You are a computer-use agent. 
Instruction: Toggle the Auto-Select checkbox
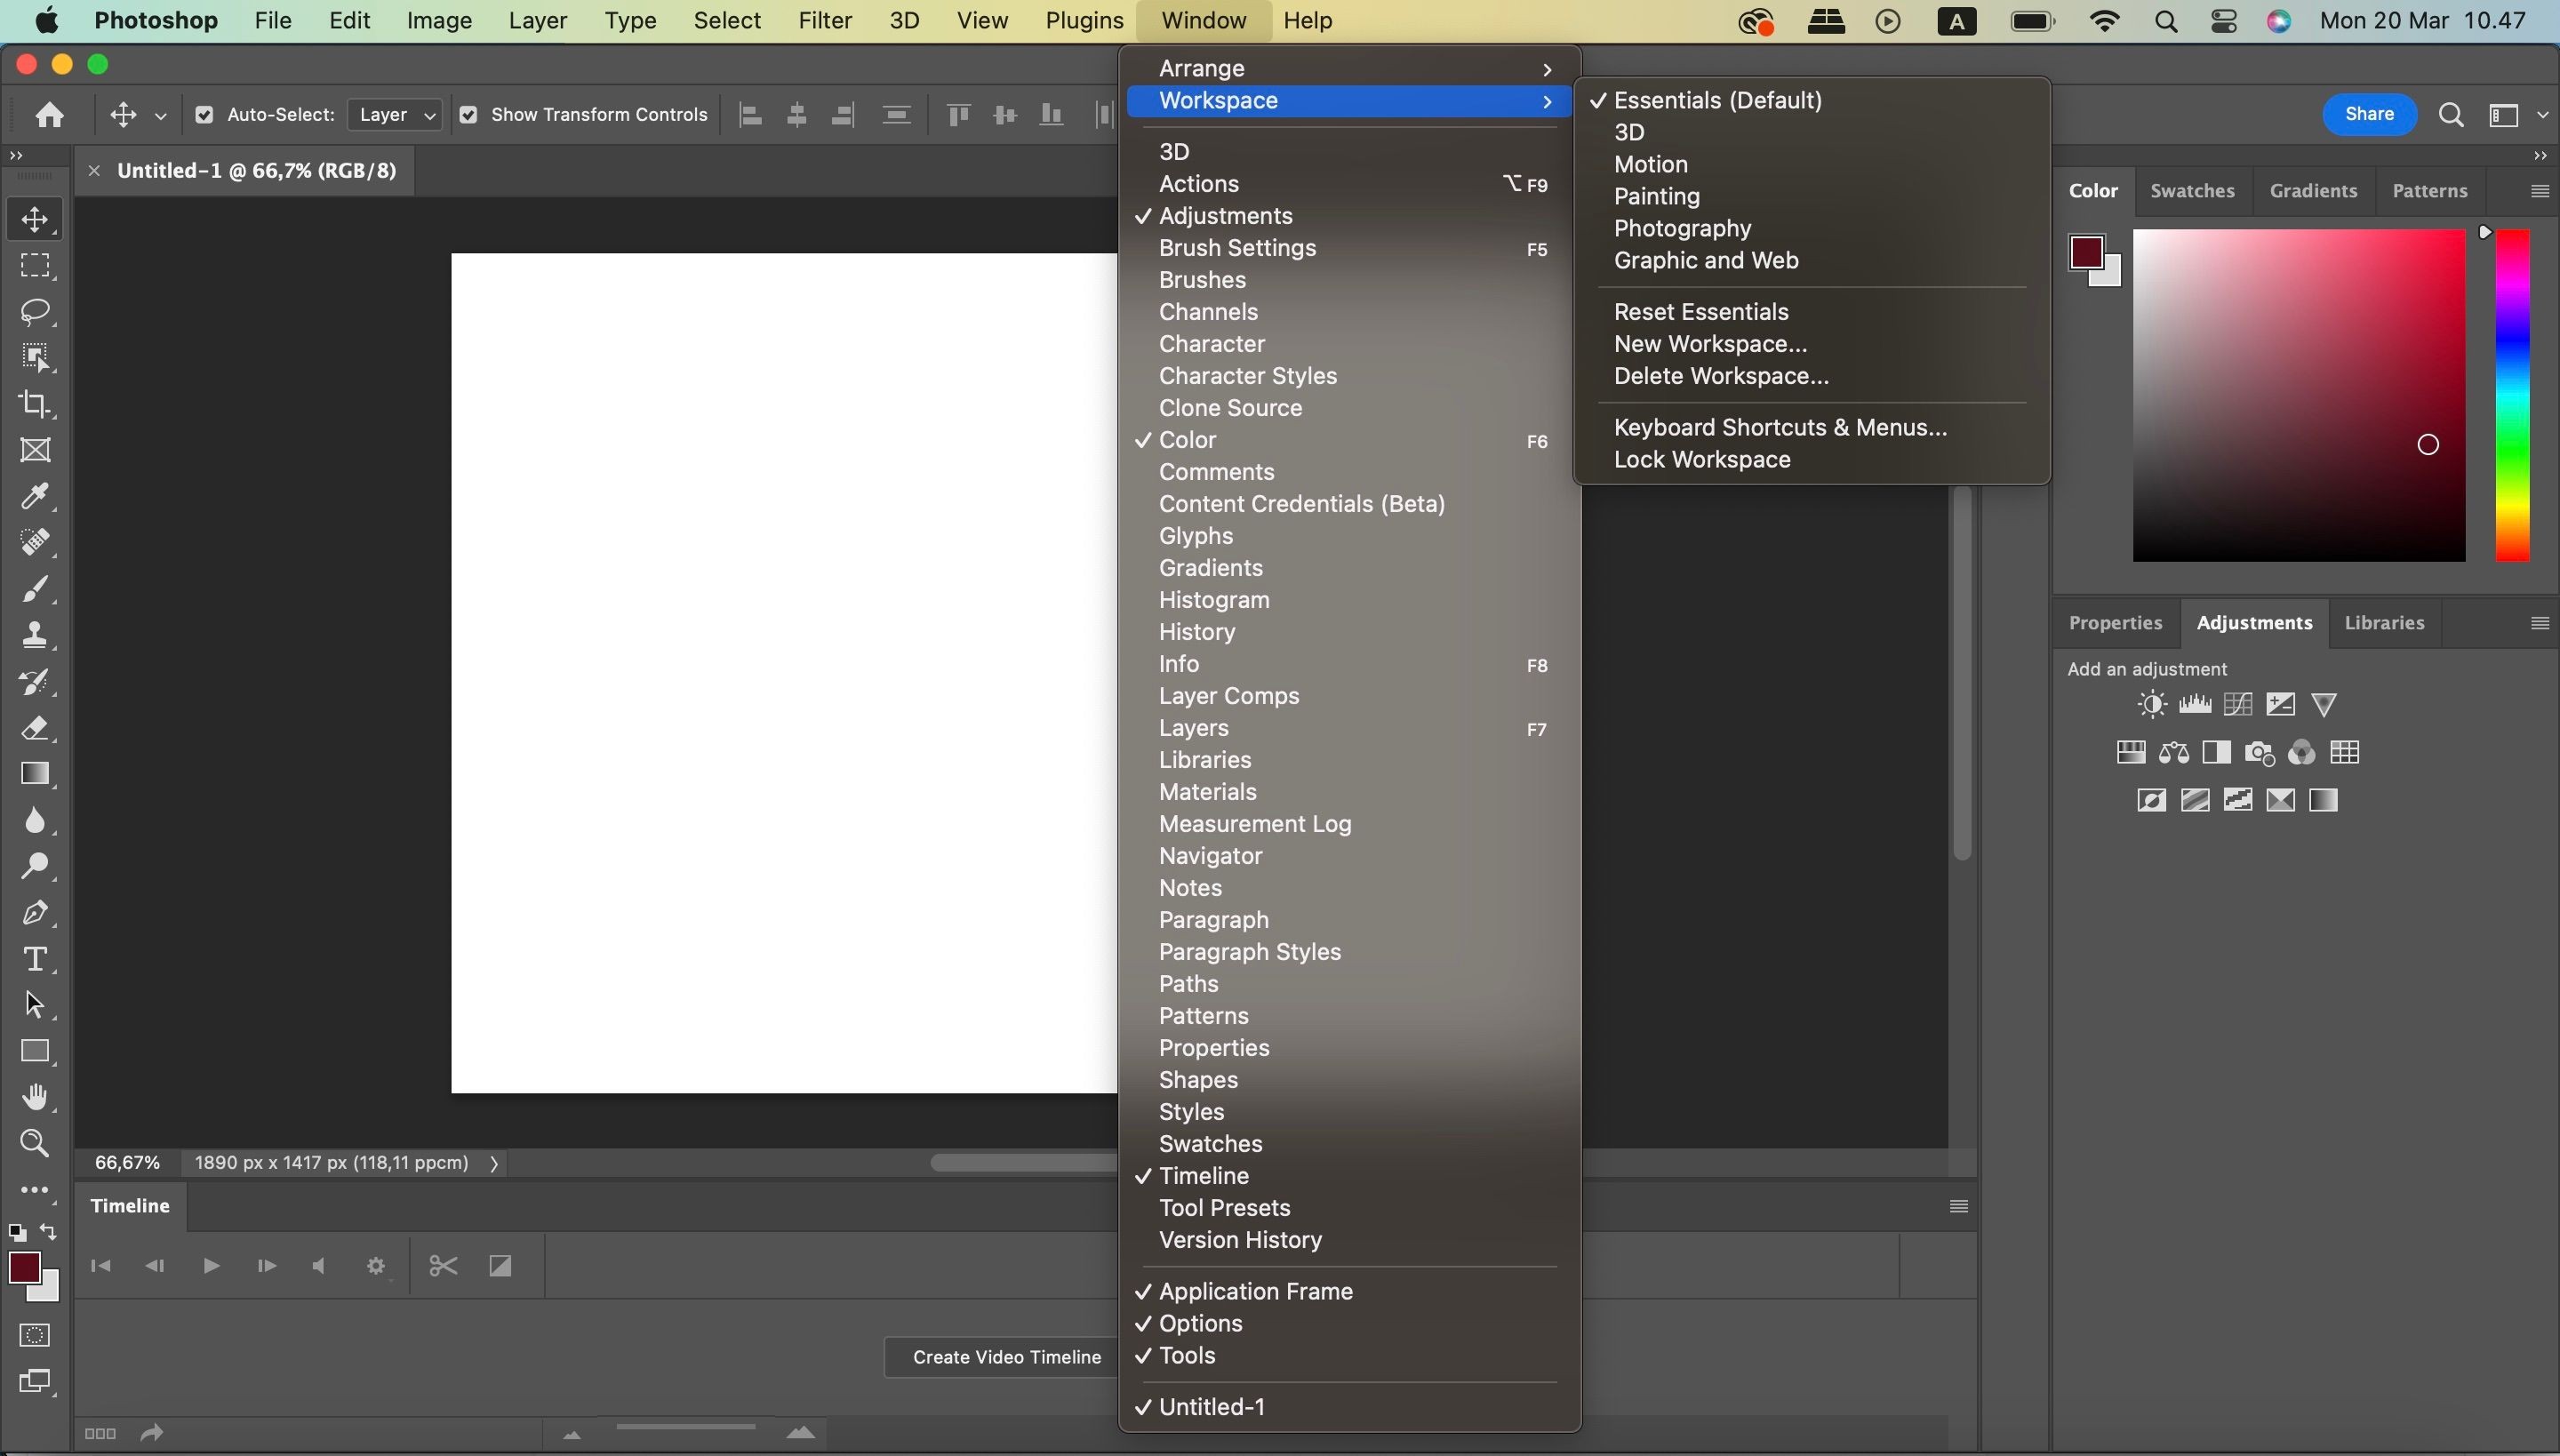204,115
